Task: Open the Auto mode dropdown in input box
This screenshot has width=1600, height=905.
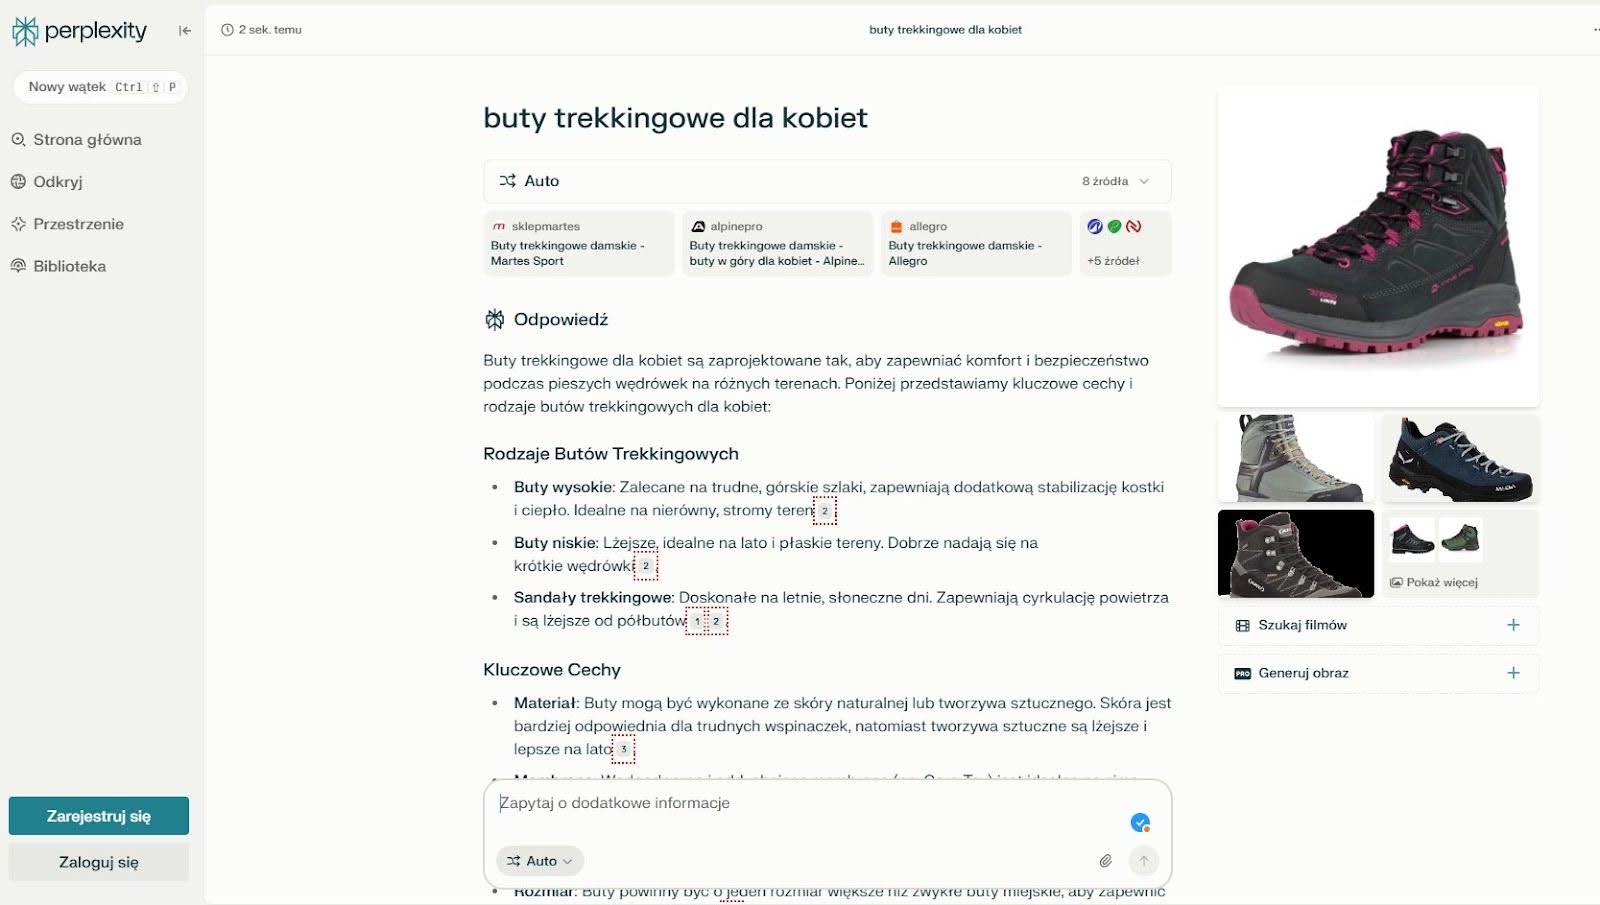Action: 540,861
